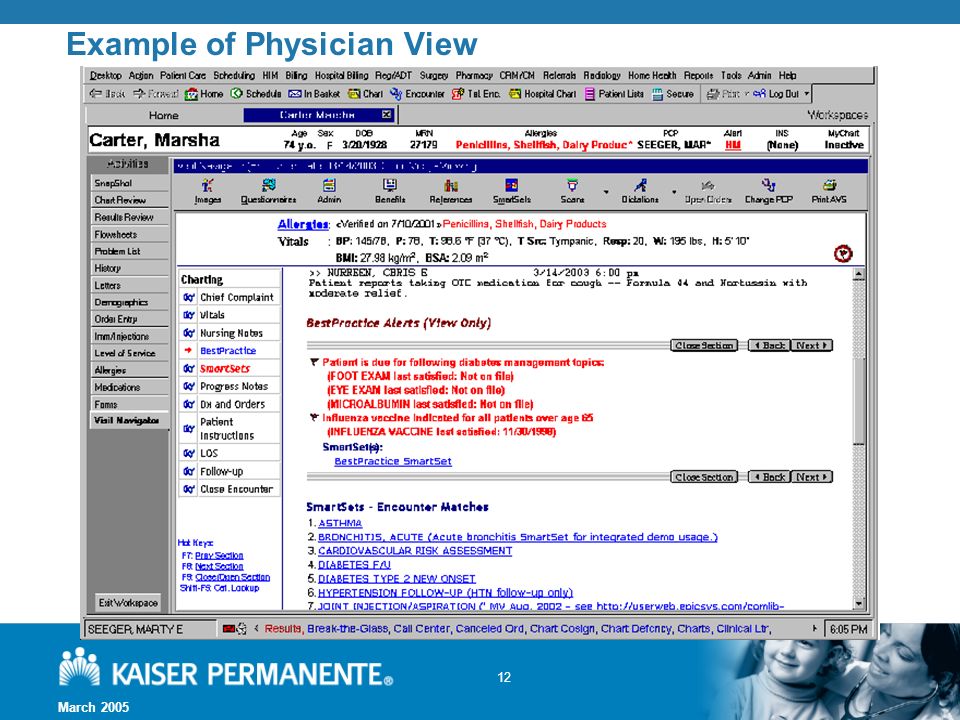Image resolution: width=960 pixels, height=720 pixels.
Task: Go to the Close Encounter charting section
Action: [230, 489]
